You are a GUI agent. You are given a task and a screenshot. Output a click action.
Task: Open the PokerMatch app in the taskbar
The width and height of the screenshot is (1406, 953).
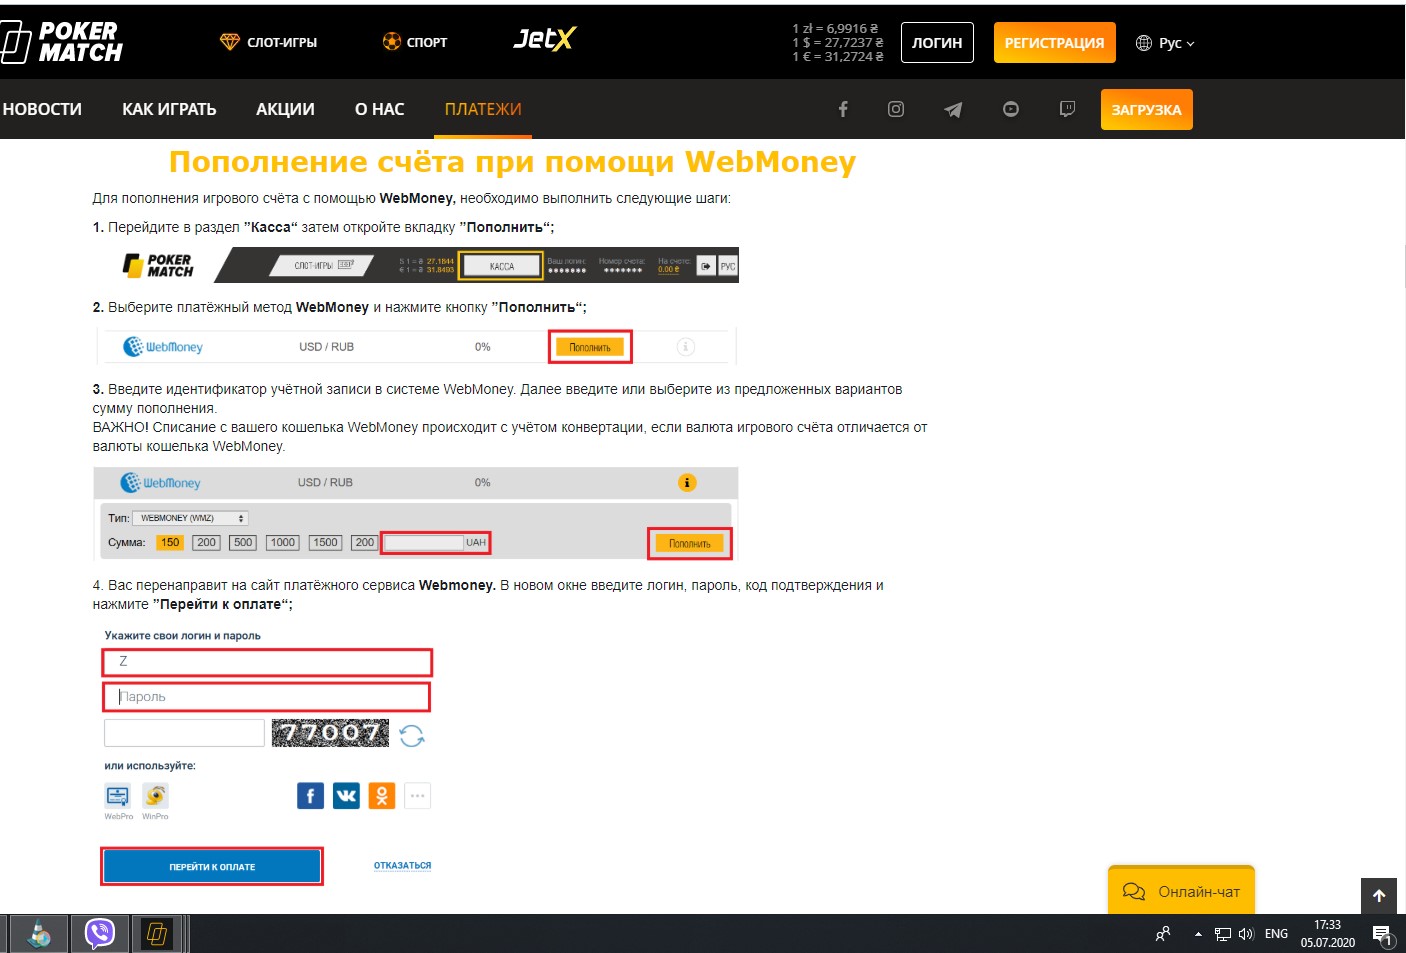[157, 934]
